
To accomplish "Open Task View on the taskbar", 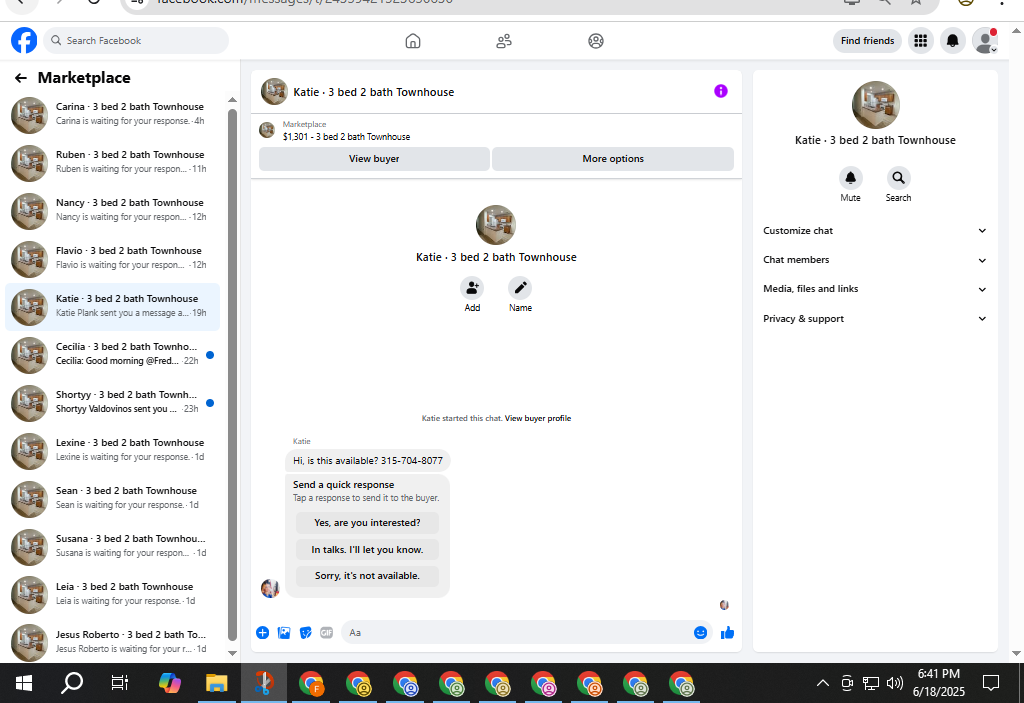I will coord(120,683).
